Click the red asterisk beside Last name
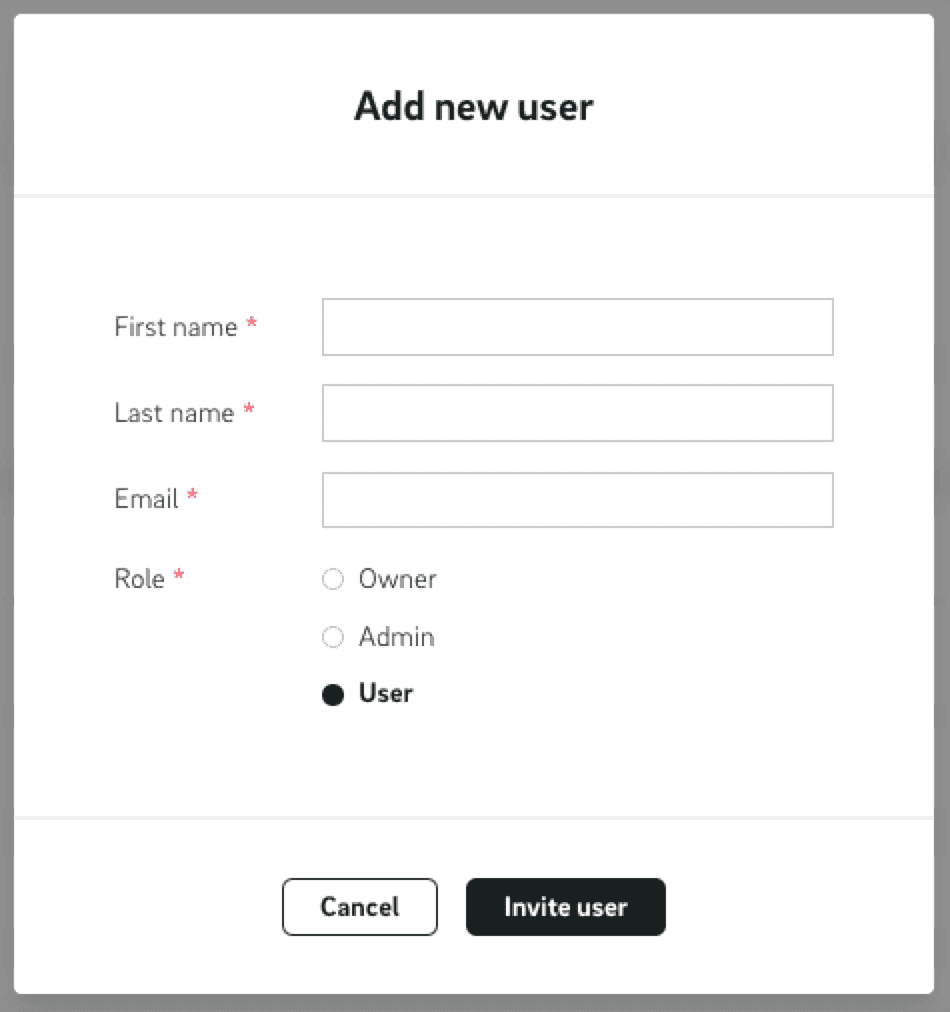The width and height of the screenshot is (950, 1012). 249,410
